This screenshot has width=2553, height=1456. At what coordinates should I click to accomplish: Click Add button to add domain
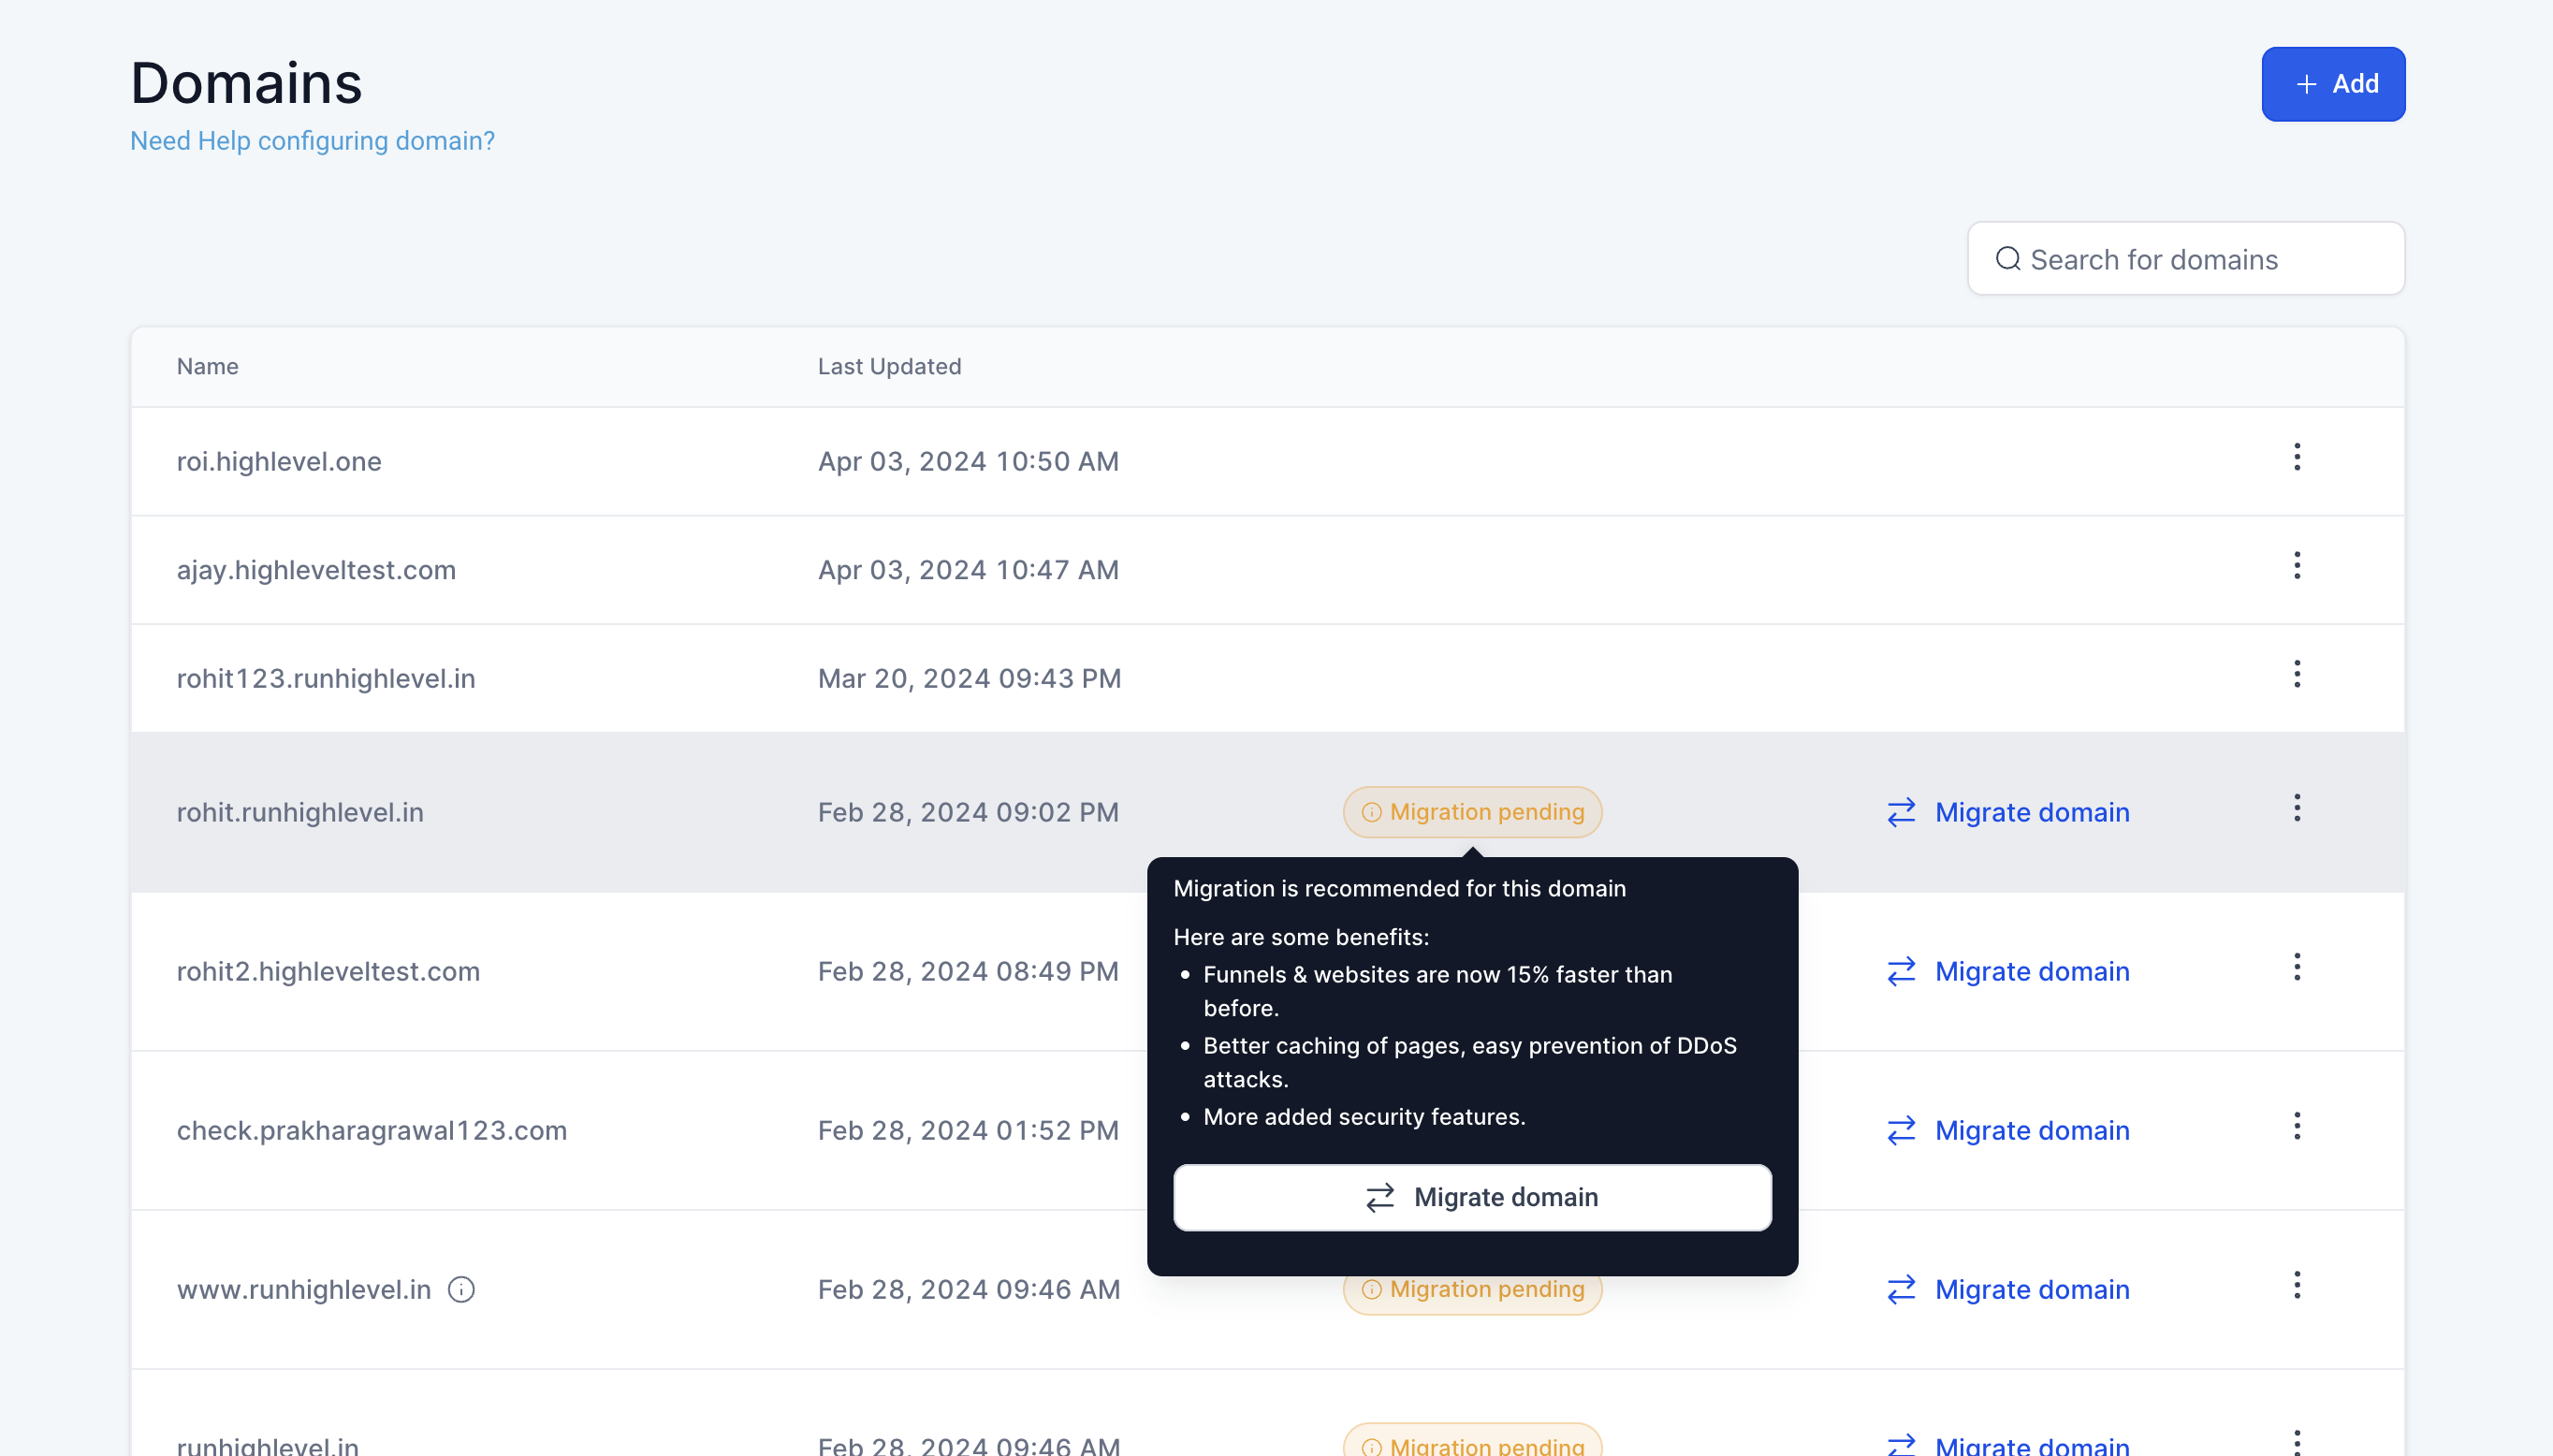click(2332, 84)
